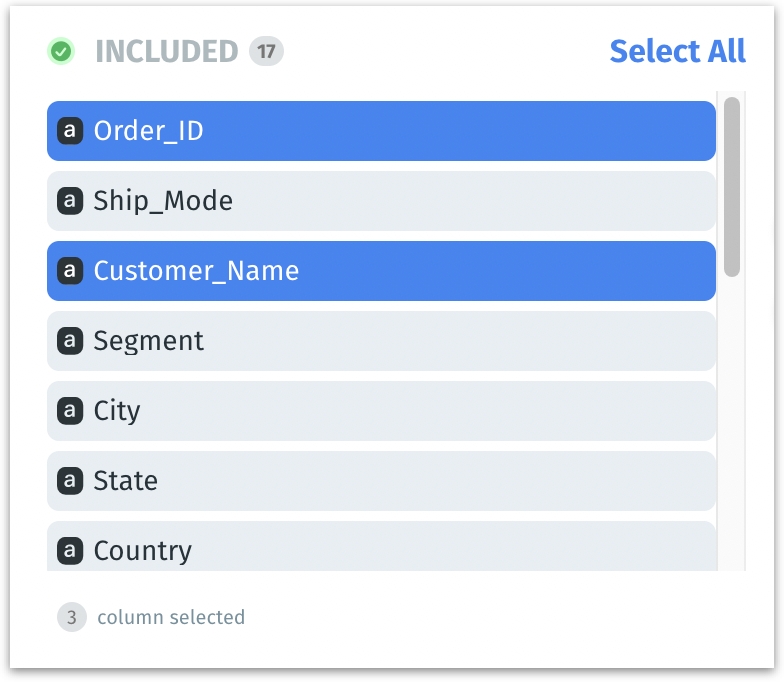This screenshot has height=682, width=784.
Task: Click the column list scrollbar thumb
Action: [732, 186]
